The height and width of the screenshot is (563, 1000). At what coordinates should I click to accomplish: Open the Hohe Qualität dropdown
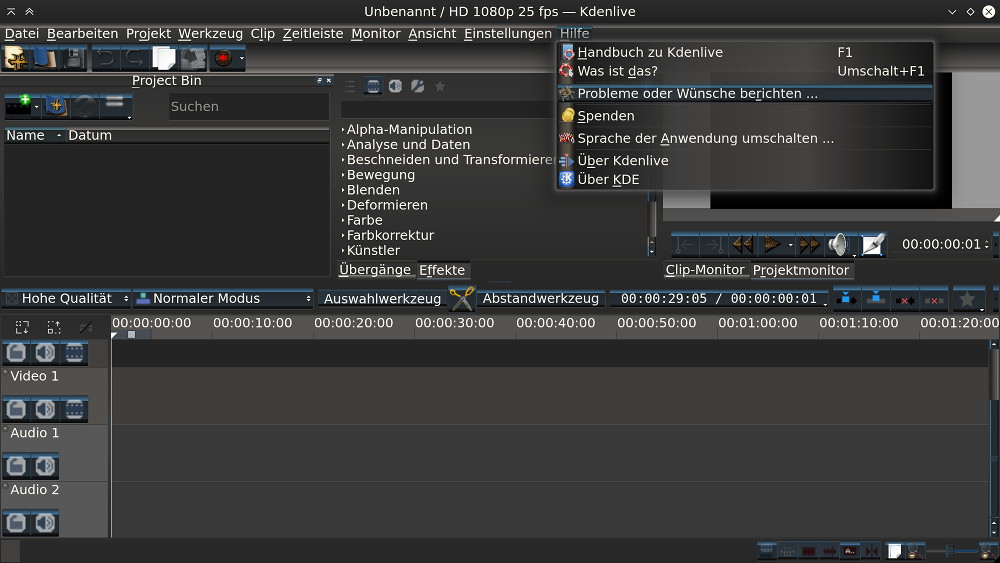coord(66,298)
